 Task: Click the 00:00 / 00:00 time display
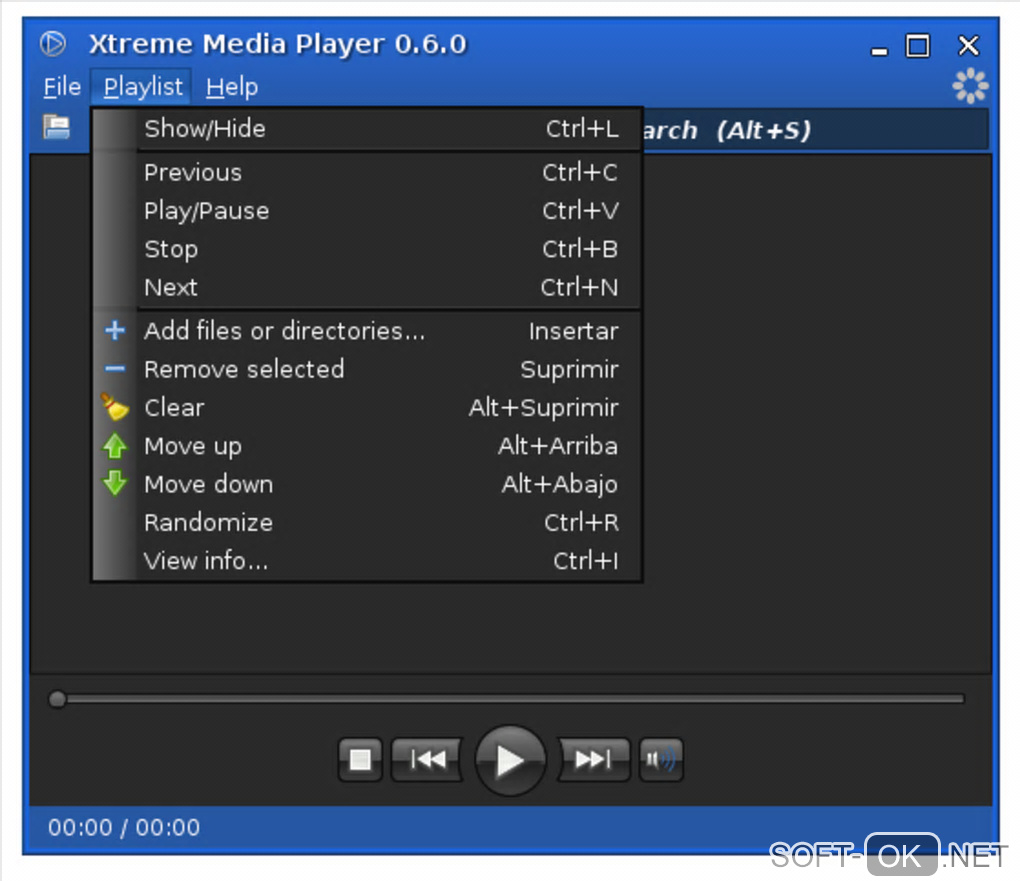coord(124,828)
